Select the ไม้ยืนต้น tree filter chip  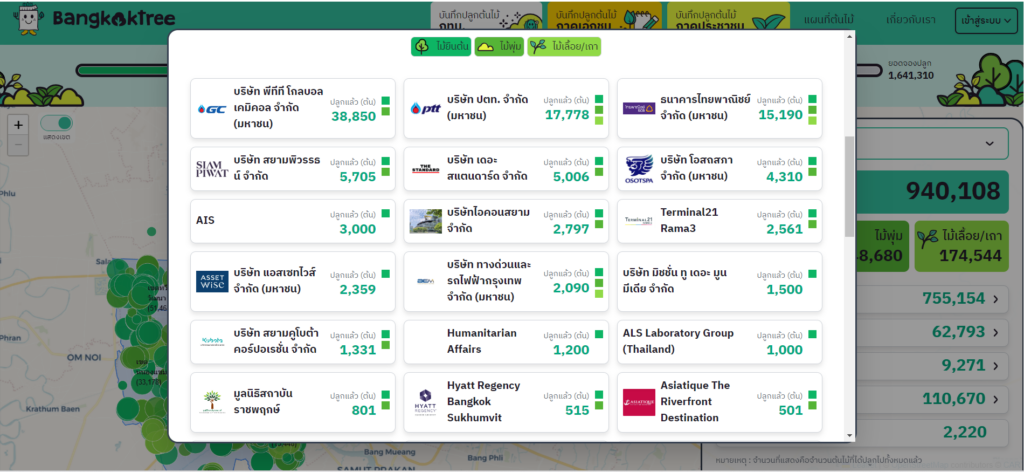(x=441, y=47)
